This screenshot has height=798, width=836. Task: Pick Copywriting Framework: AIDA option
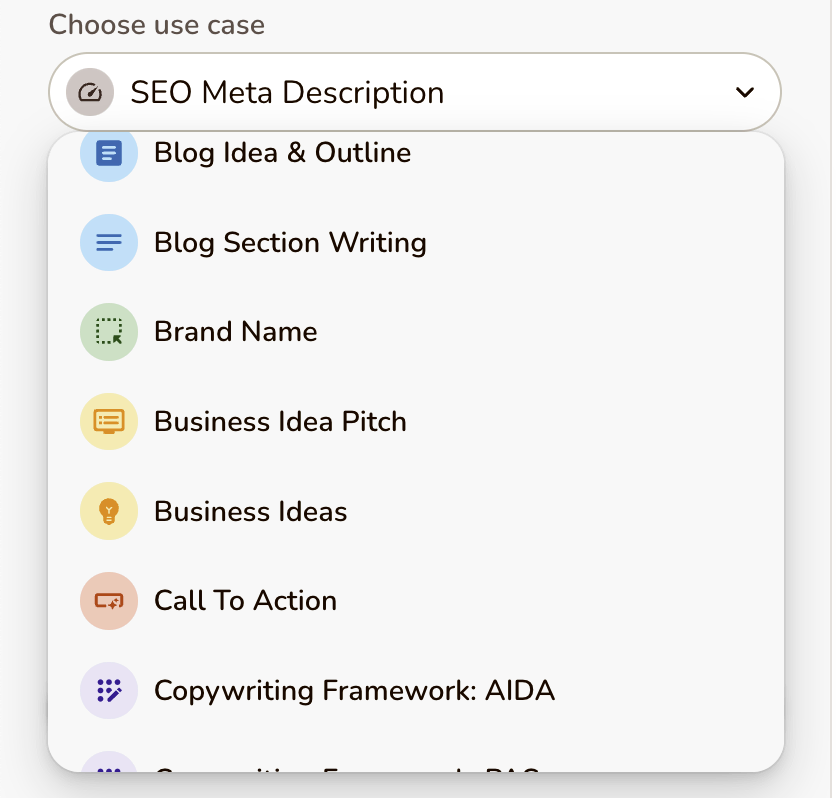354,690
